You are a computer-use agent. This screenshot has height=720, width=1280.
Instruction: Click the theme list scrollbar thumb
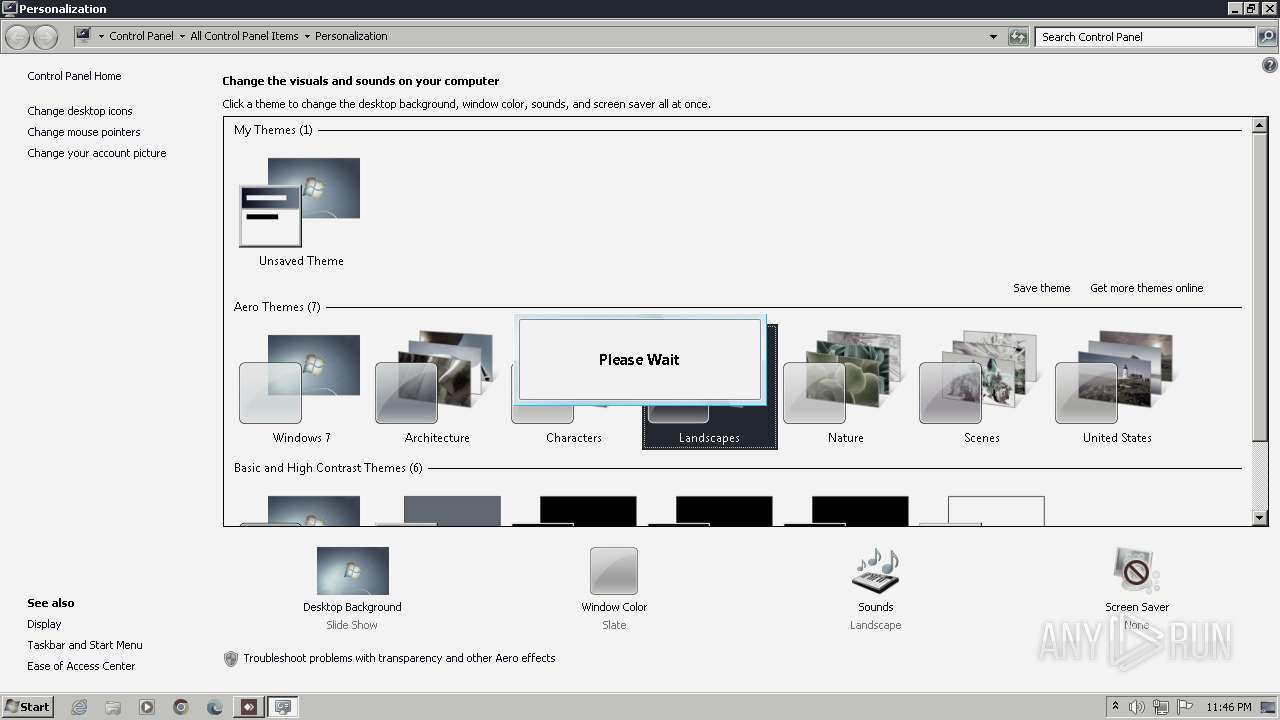point(1260,287)
